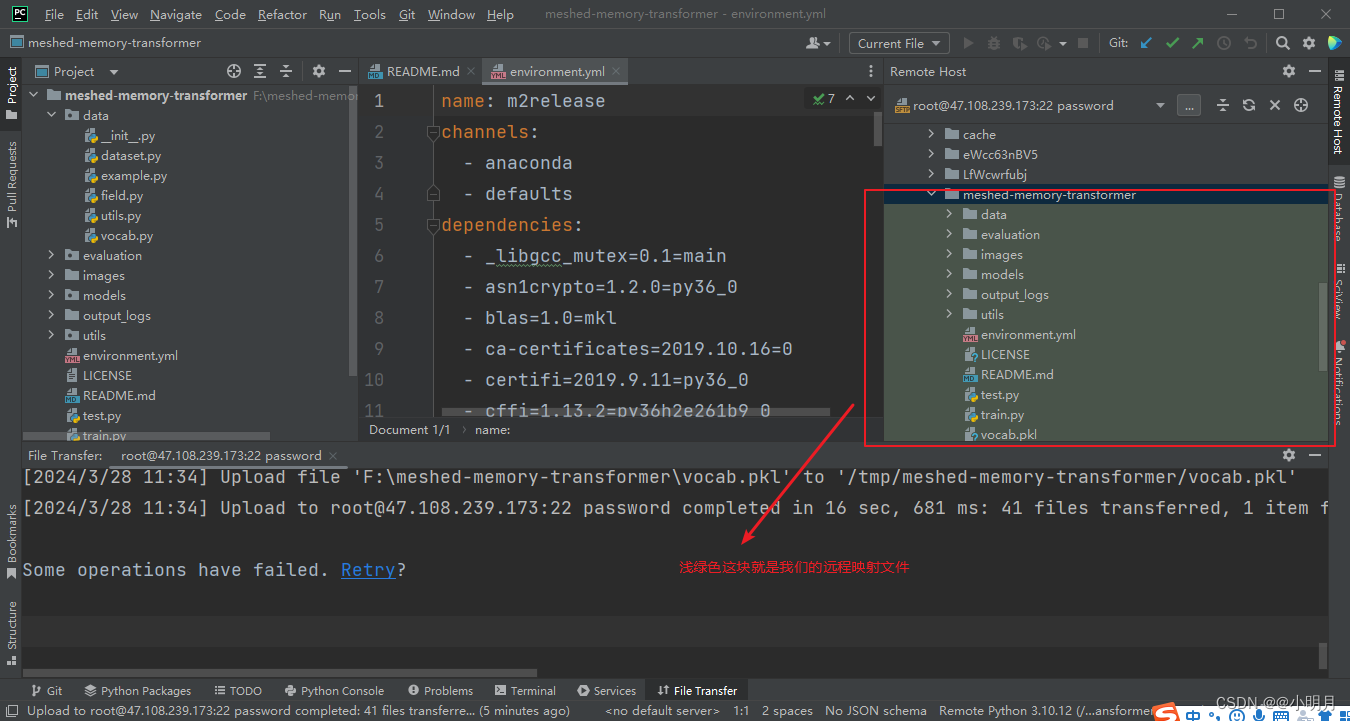Click Collapse All icon in Remote Host
Image resolution: width=1350 pixels, height=721 pixels.
tap(1222, 105)
